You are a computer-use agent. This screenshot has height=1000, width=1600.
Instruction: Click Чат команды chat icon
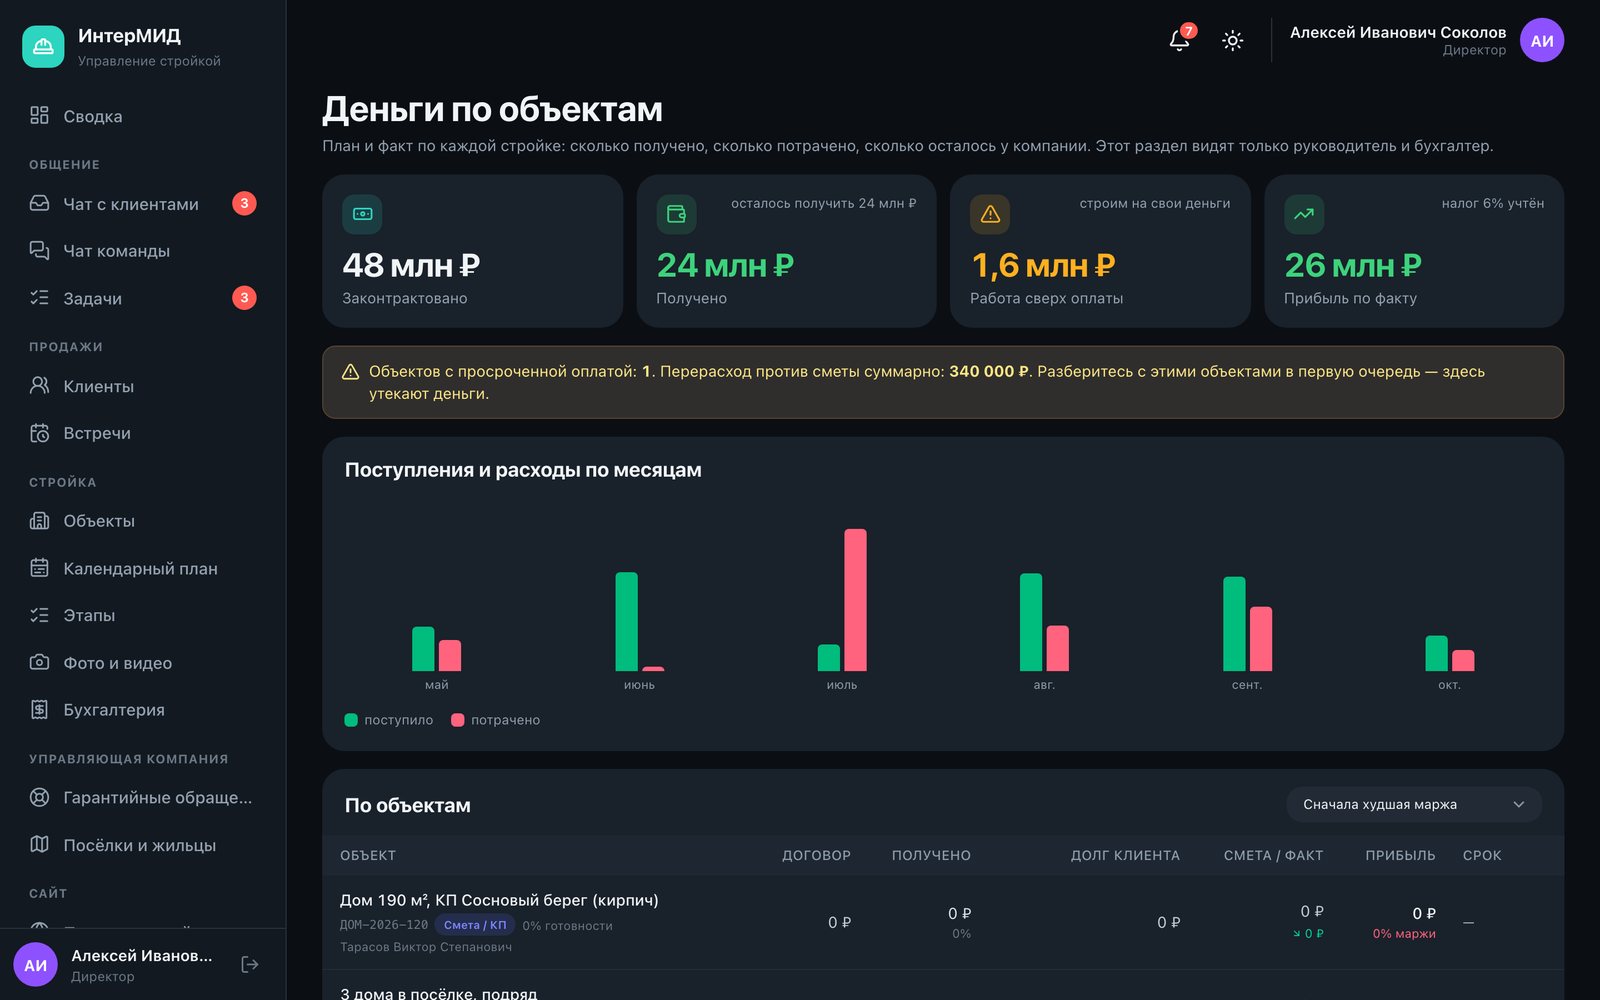click(39, 250)
